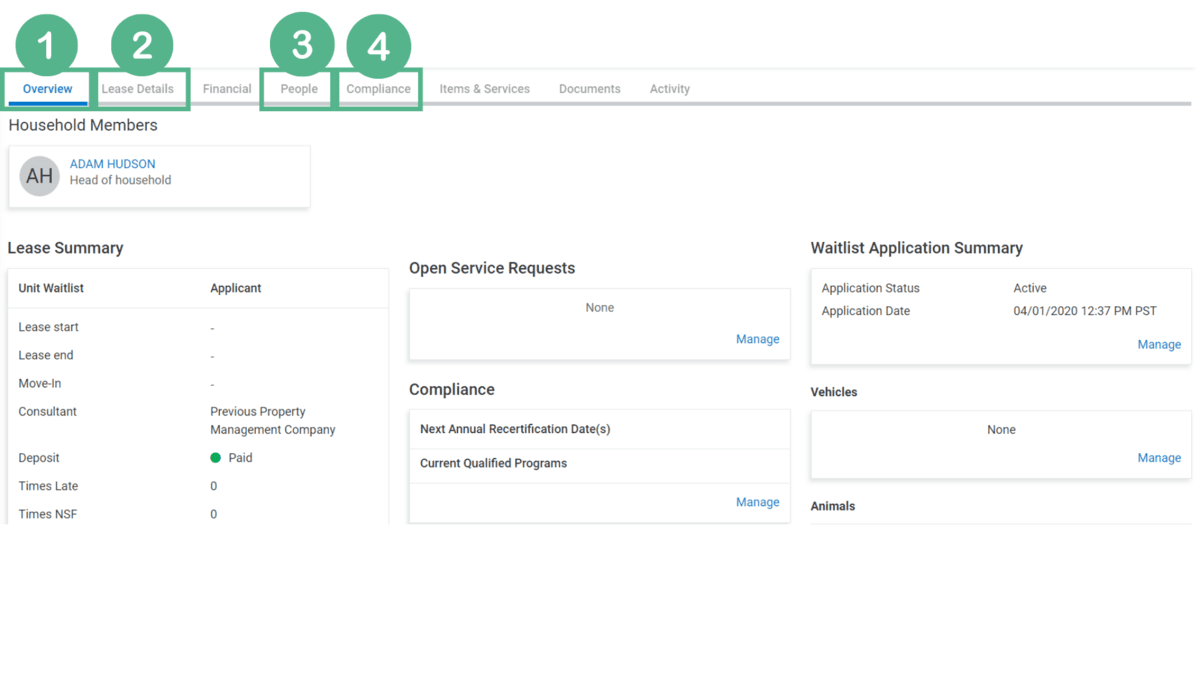The height and width of the screenshot is (675, 1200).
Task: Click the 'Lease start' label
Action: point(48,327)
